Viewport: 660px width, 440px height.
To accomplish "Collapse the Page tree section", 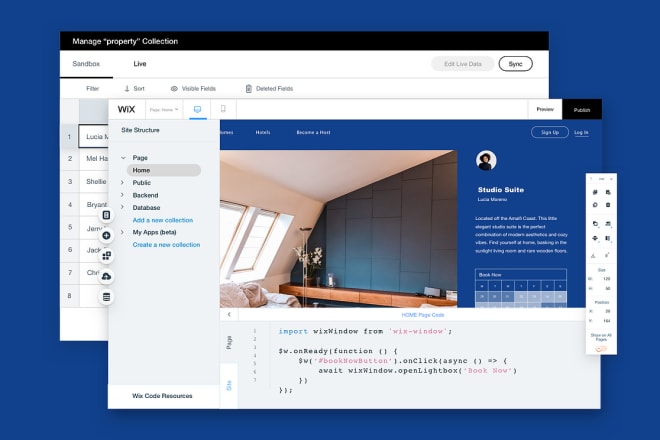I will coord(123,158).
